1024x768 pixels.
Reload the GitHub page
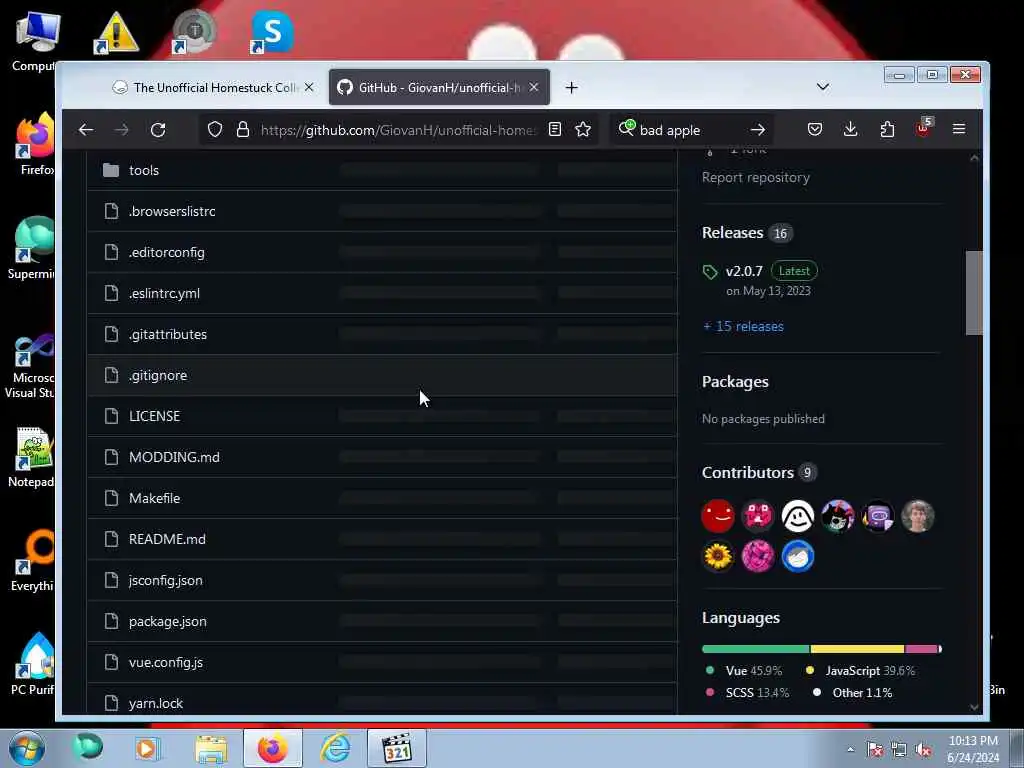coord(158,130)
